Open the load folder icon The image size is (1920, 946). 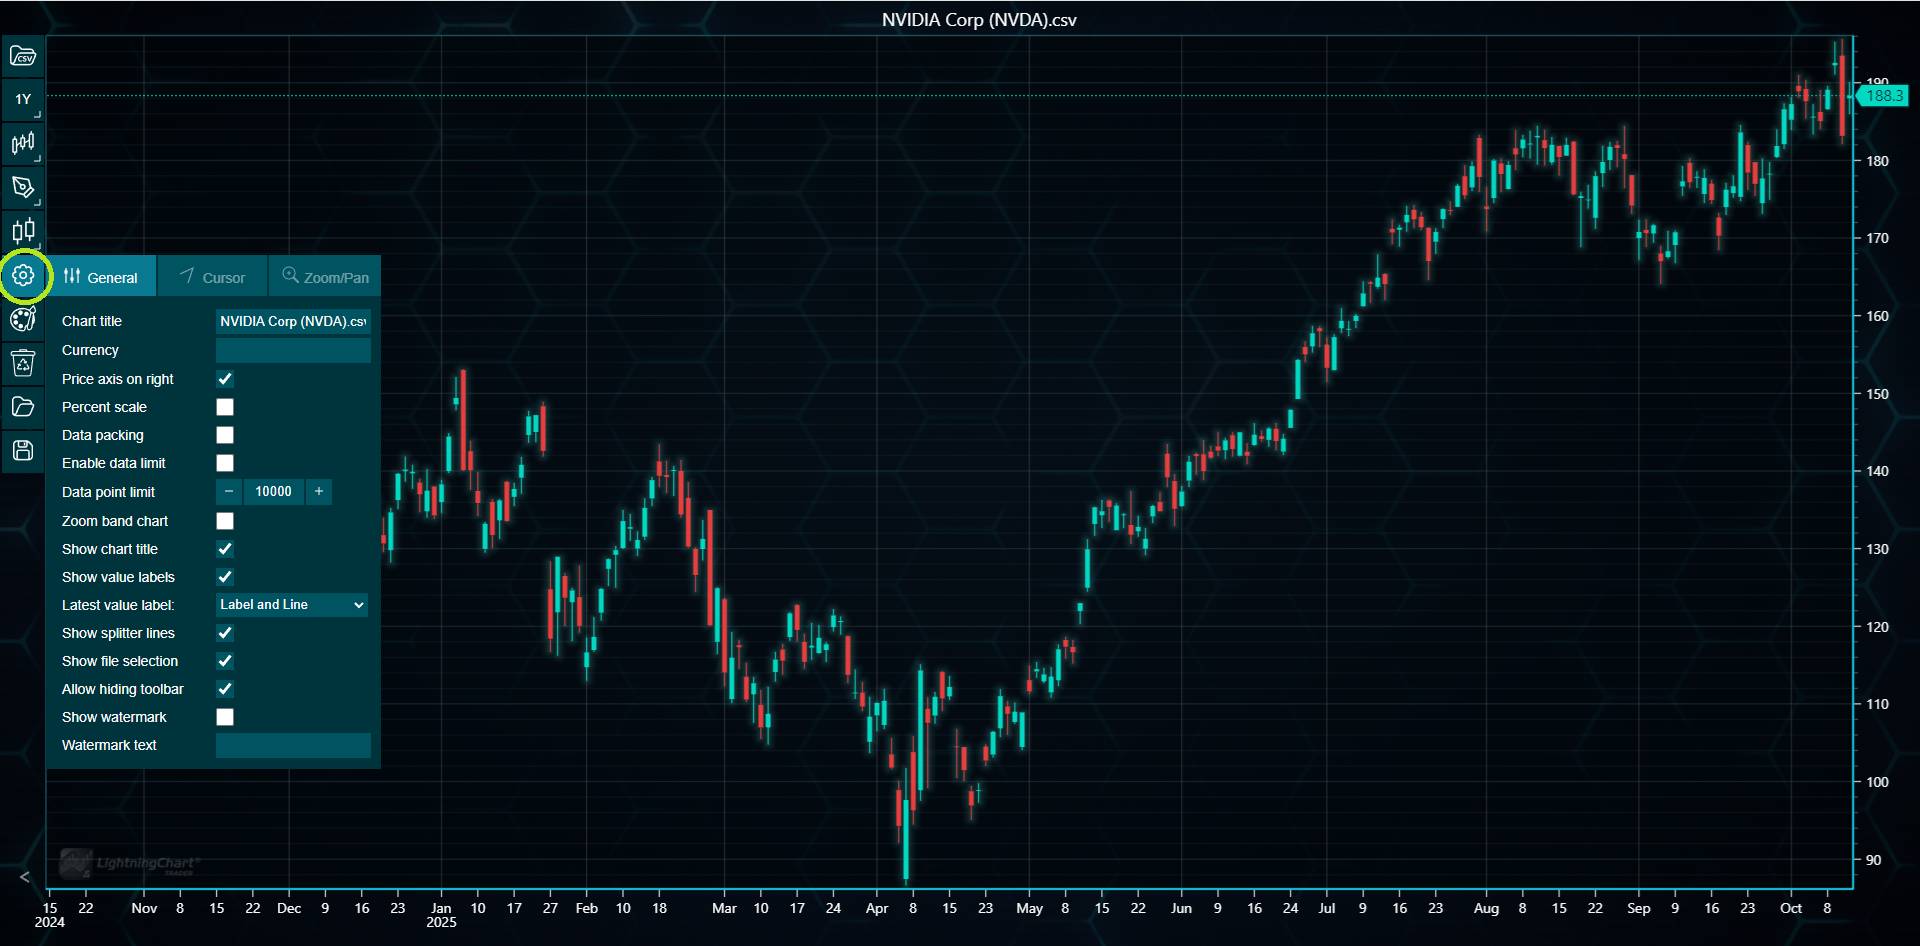point(23,407)
